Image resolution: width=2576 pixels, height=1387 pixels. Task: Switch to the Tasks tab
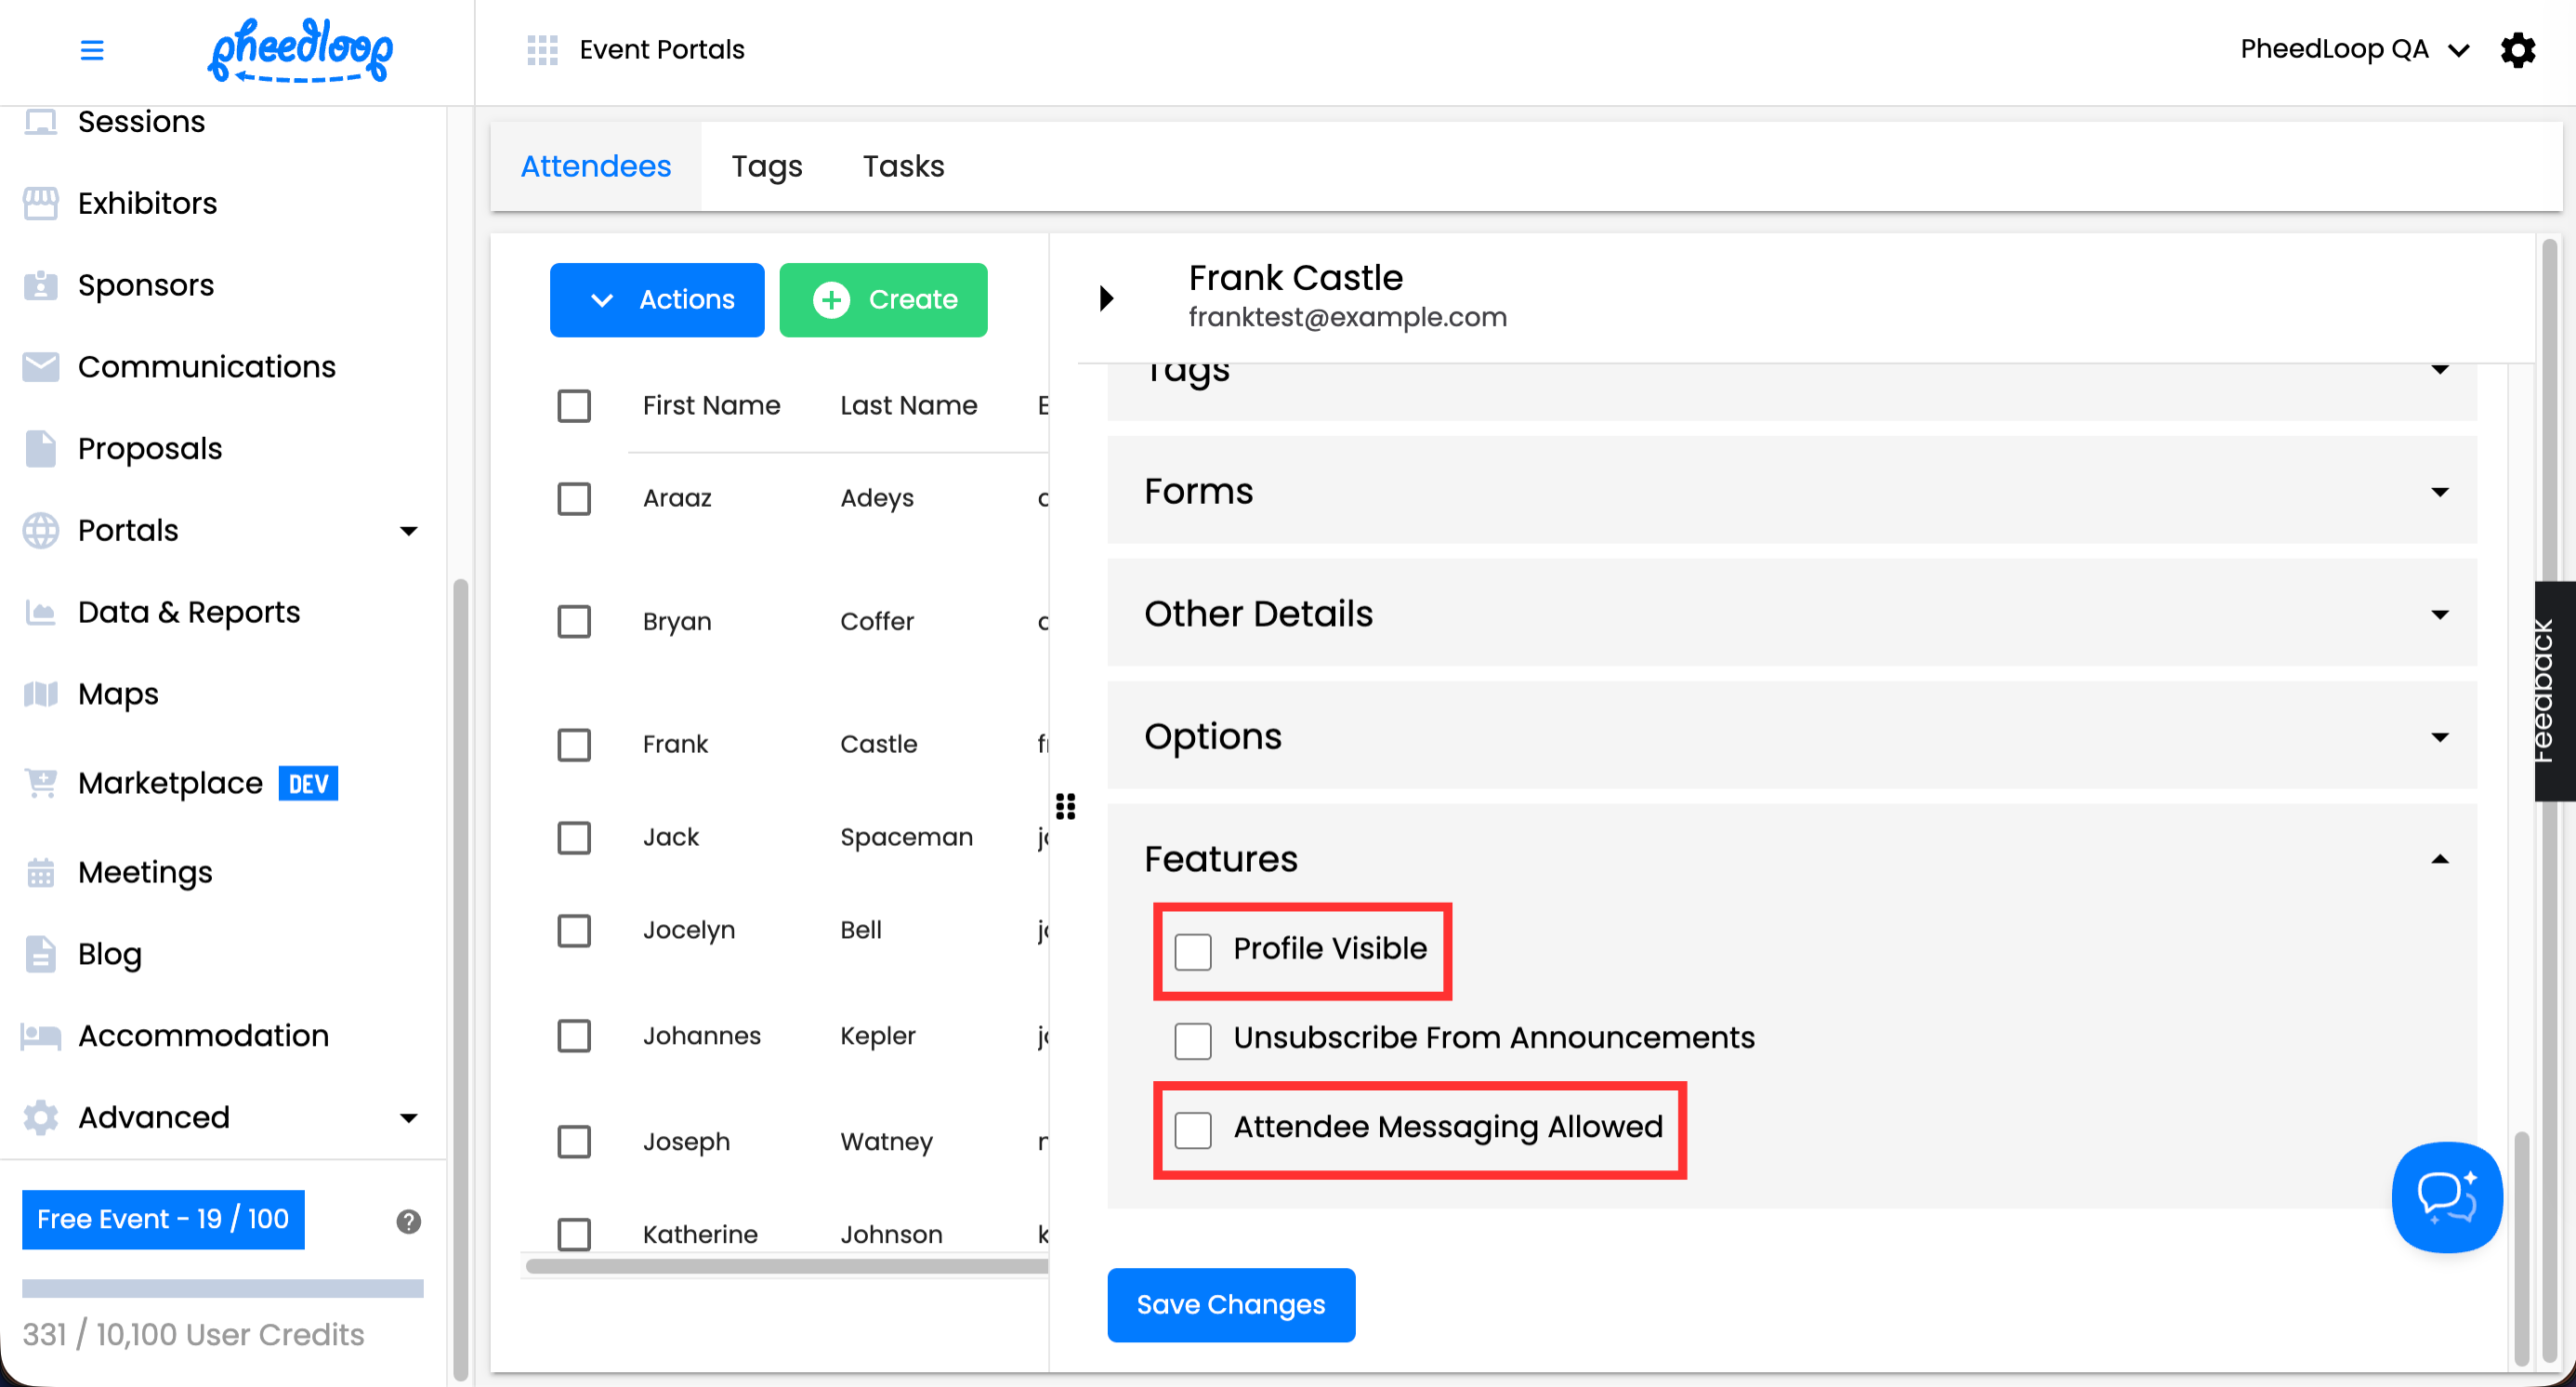(x=903, y=166)
